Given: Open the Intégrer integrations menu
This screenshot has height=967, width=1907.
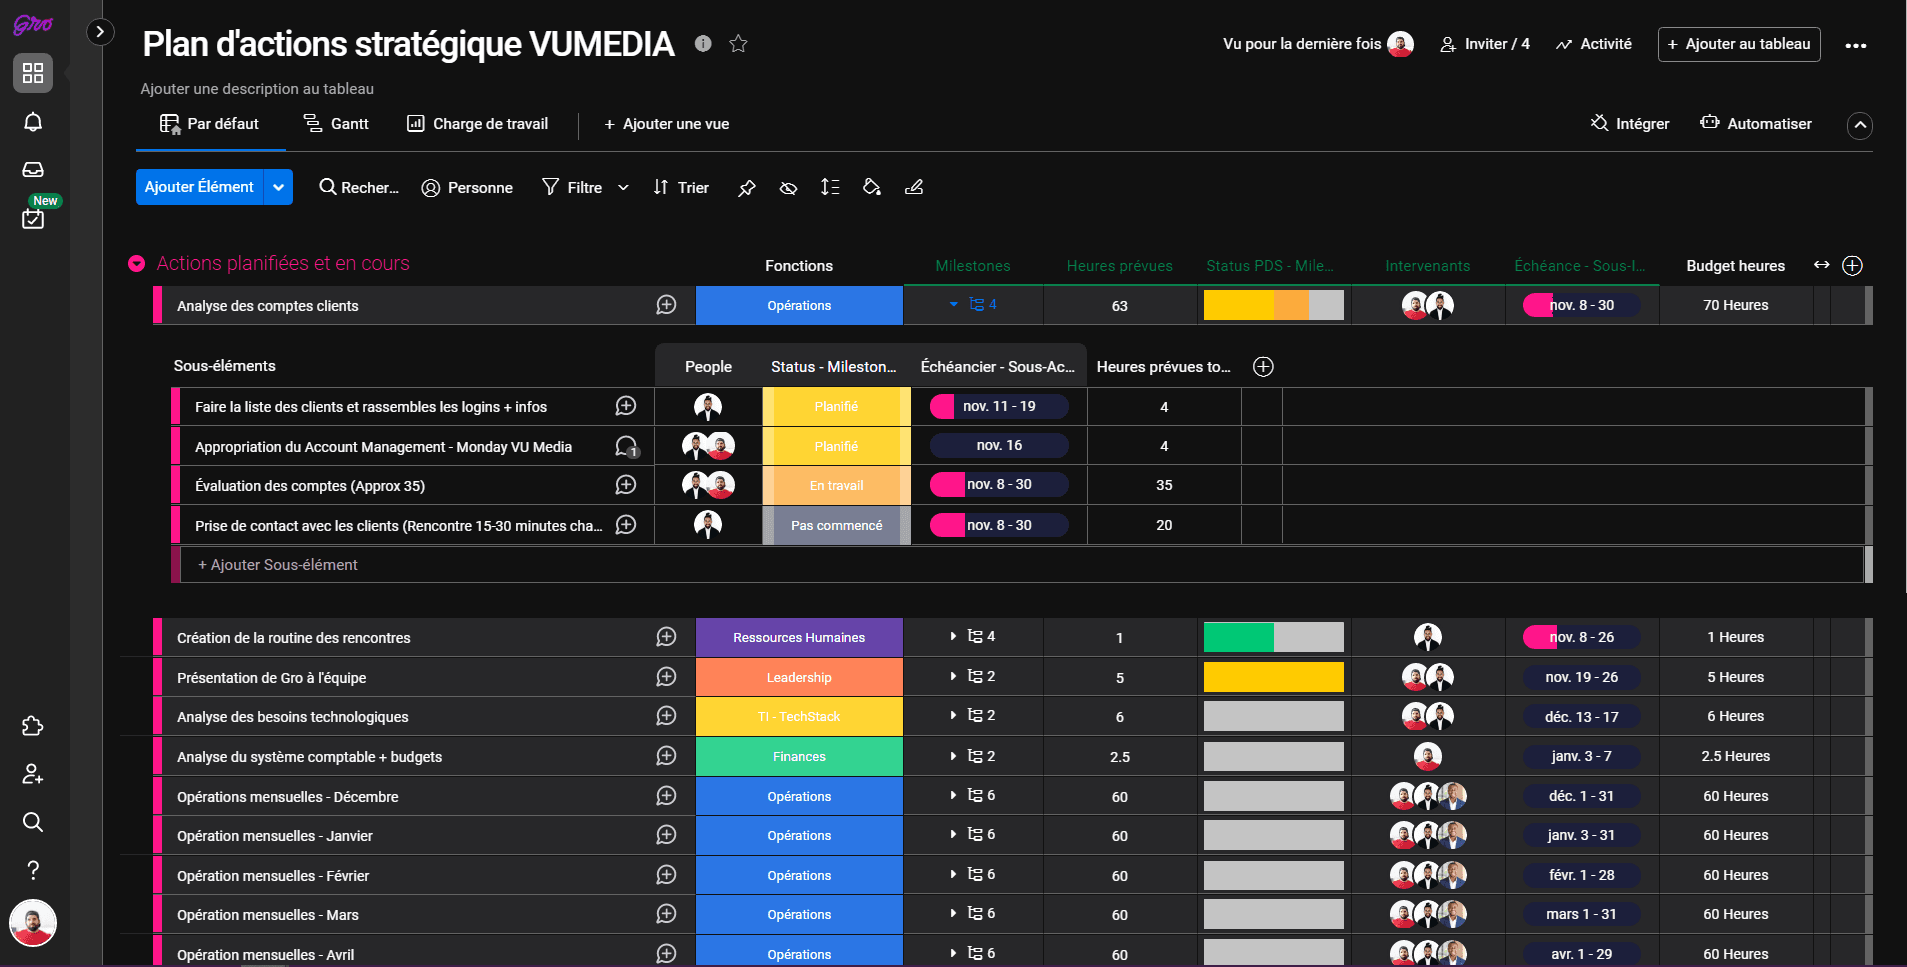Looking at the screenshot, I should 1630,124.
